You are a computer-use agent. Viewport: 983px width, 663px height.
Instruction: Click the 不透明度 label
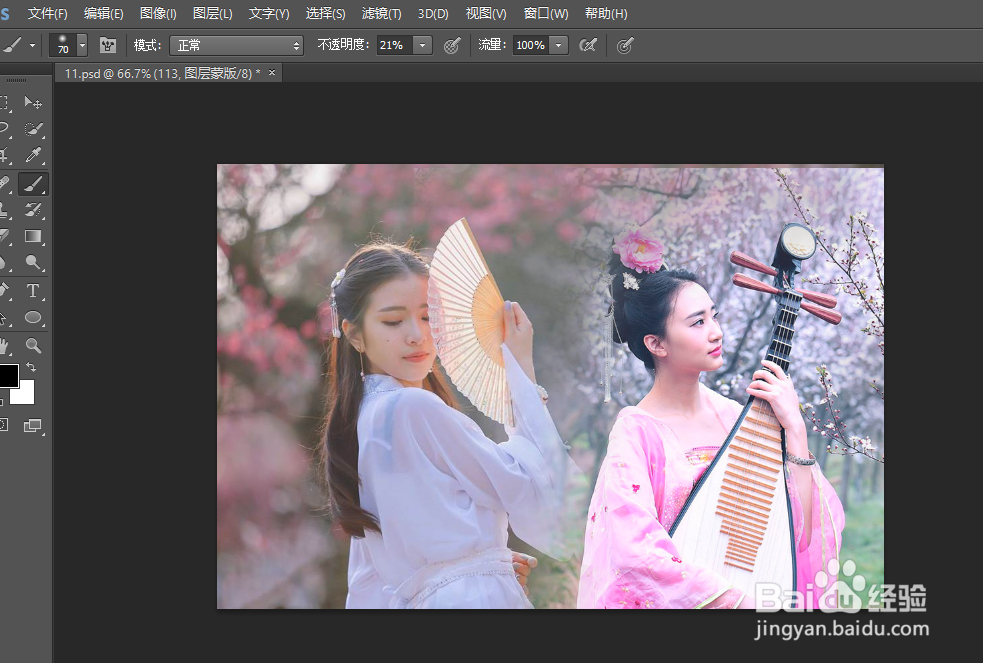(343, 45)
